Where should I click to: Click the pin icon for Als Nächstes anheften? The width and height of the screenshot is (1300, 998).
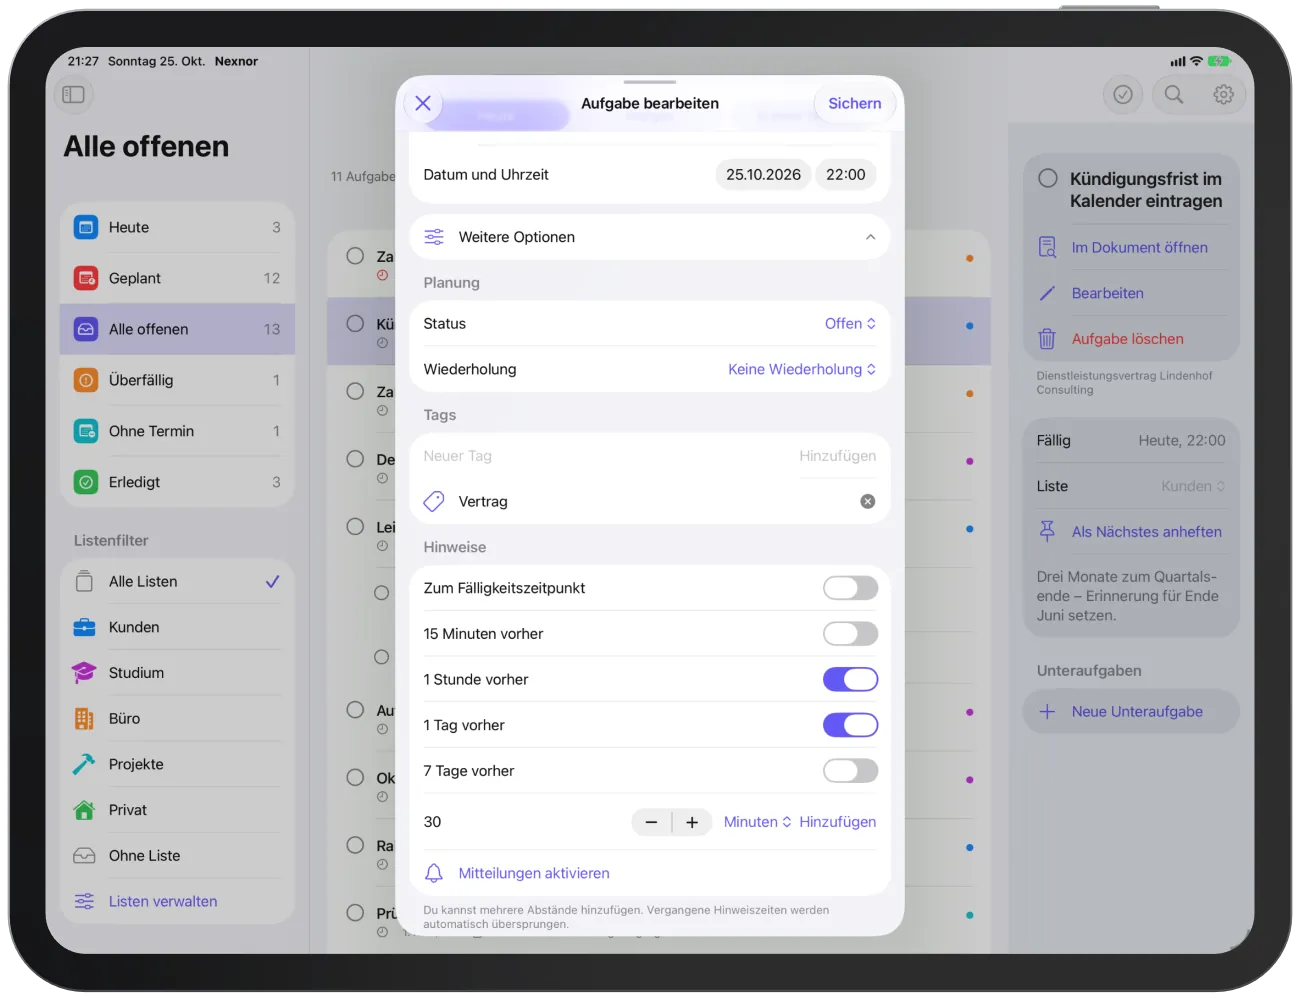(1047, 531)
